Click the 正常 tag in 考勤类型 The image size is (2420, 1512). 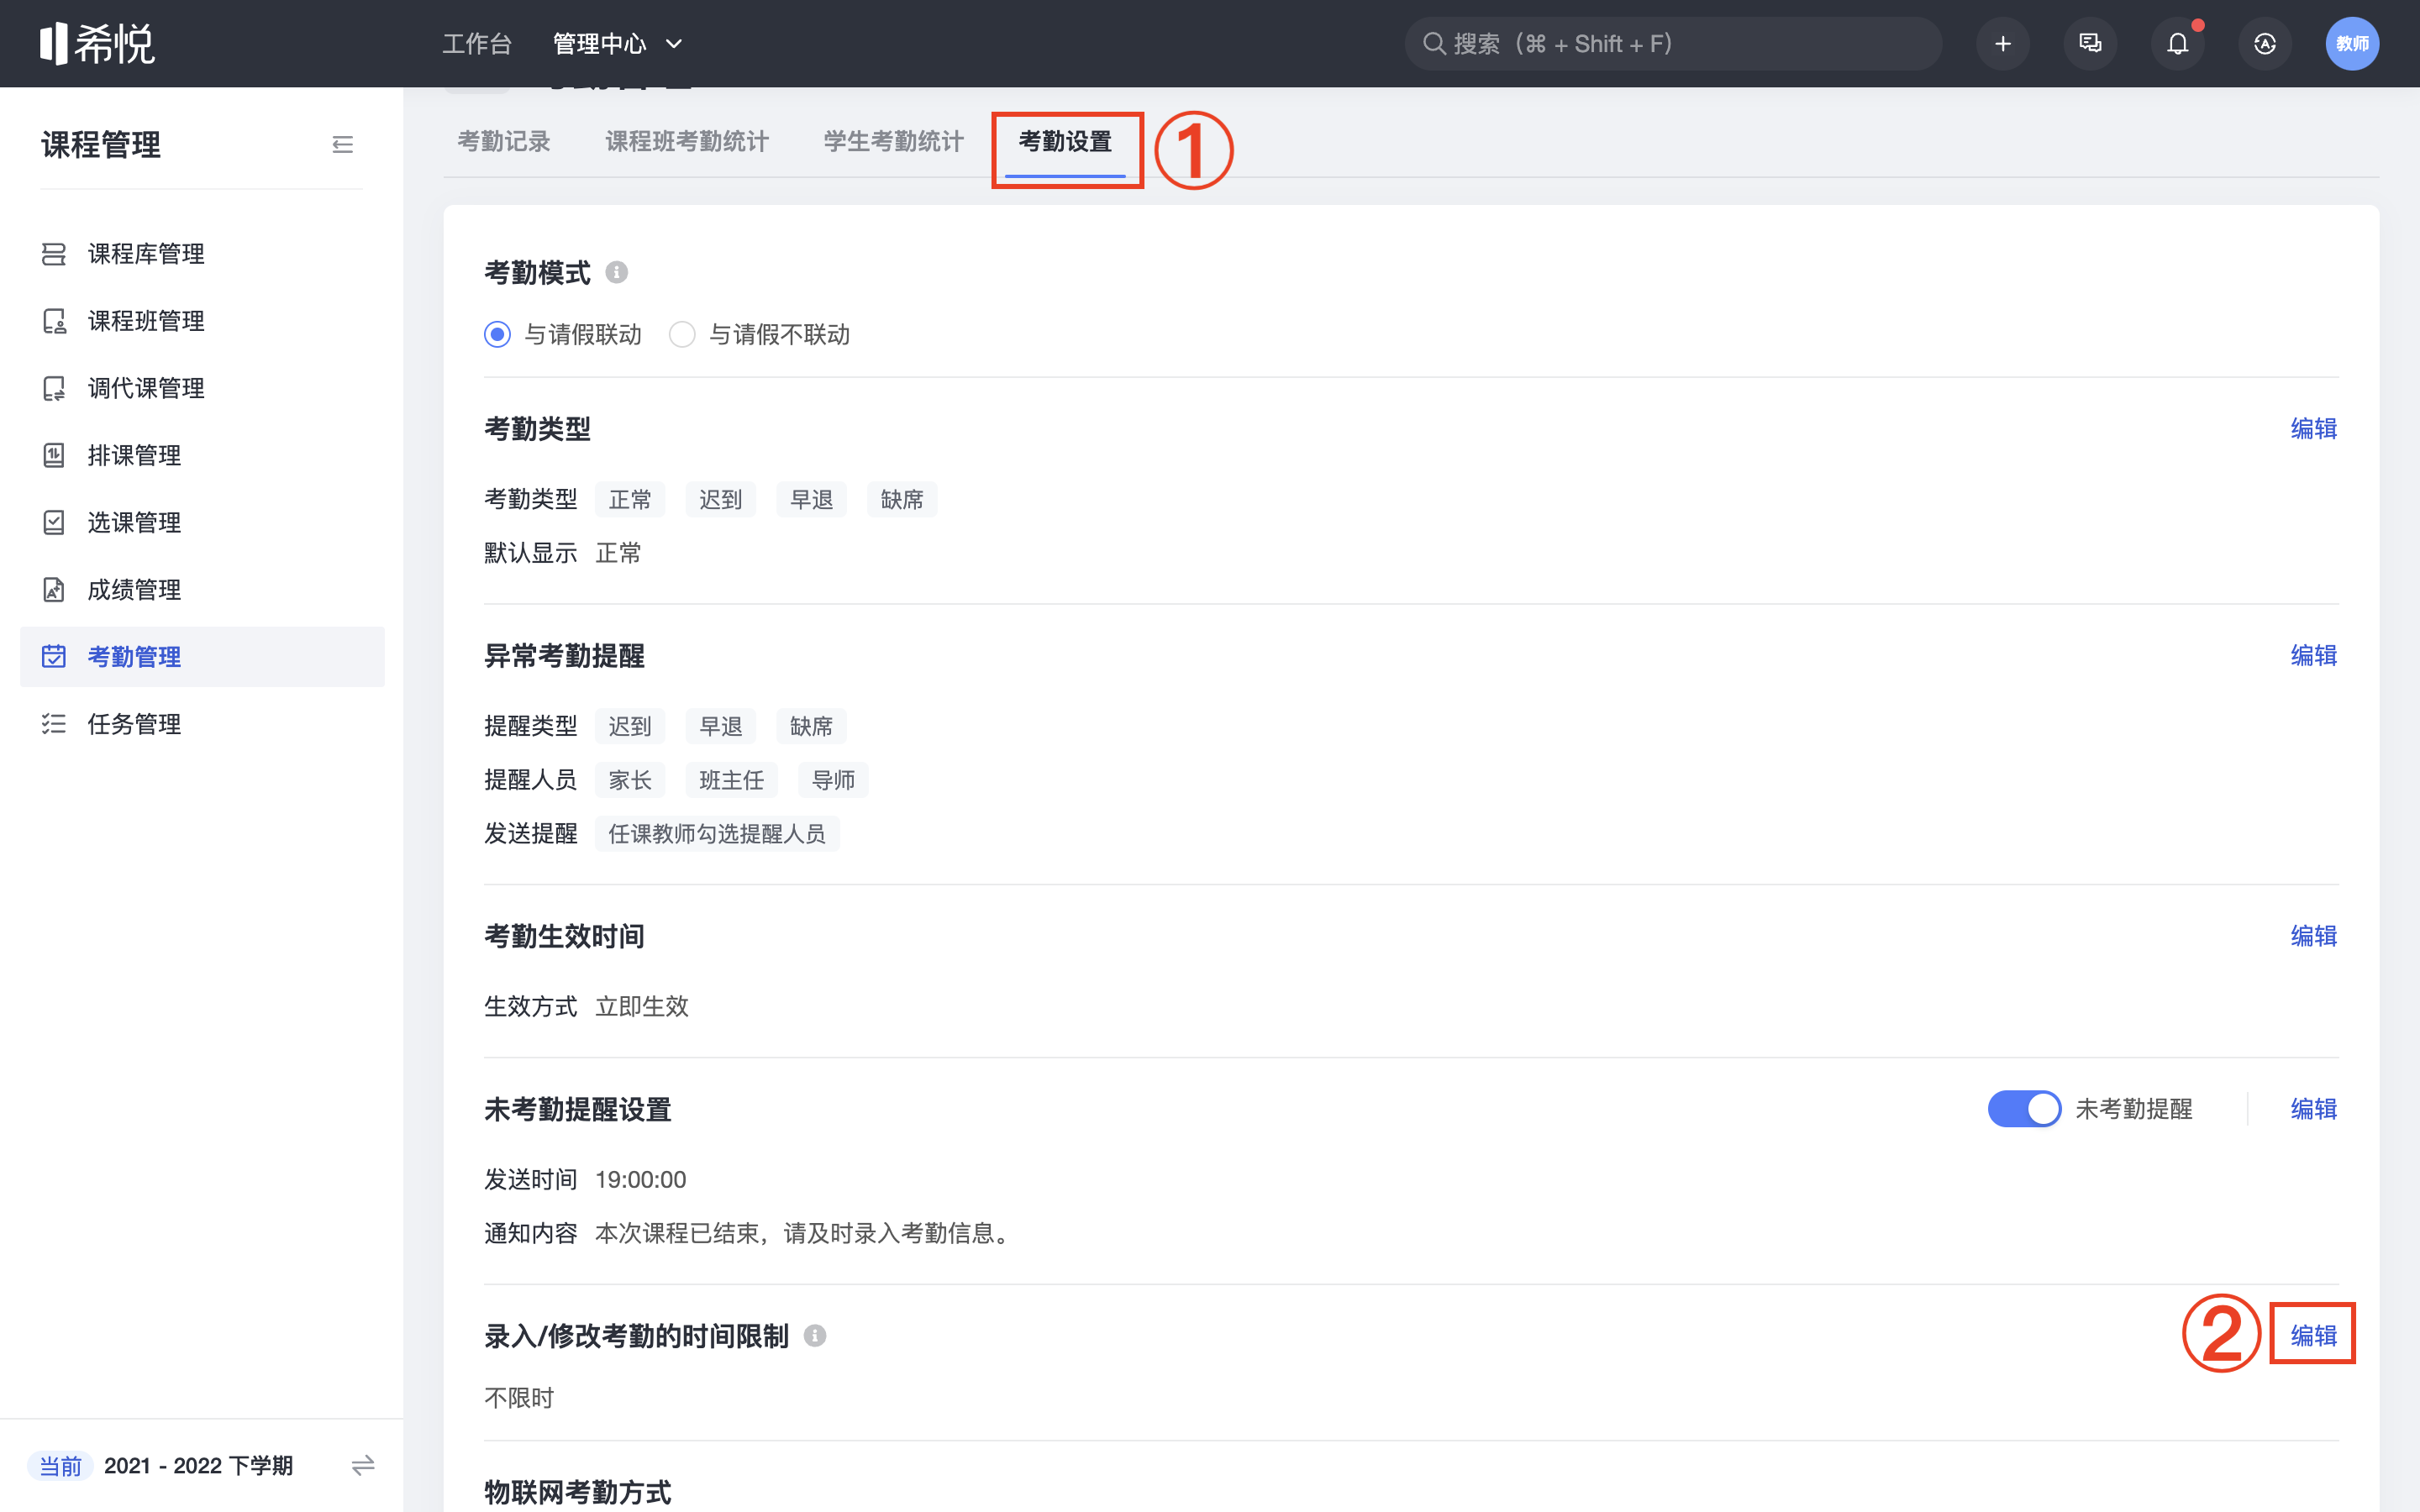click(630, 499)
